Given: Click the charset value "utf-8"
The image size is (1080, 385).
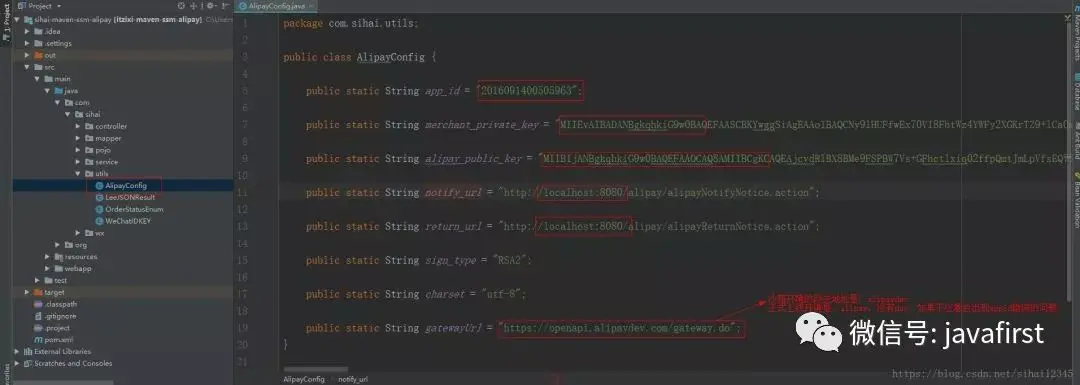Looking at the screenshot, I should pos(502,294).
